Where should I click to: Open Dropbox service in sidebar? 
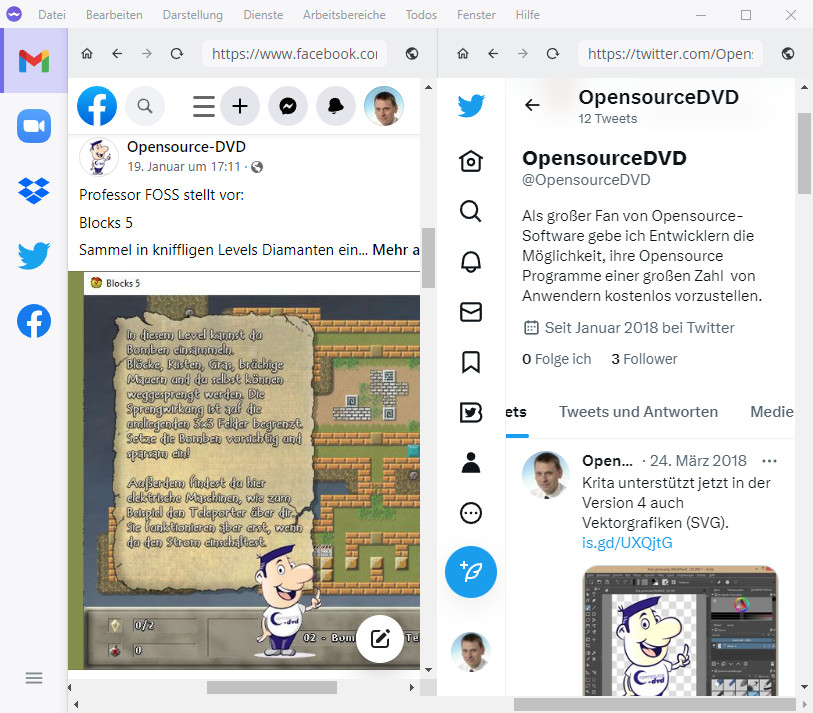click(x=33, y=190)
